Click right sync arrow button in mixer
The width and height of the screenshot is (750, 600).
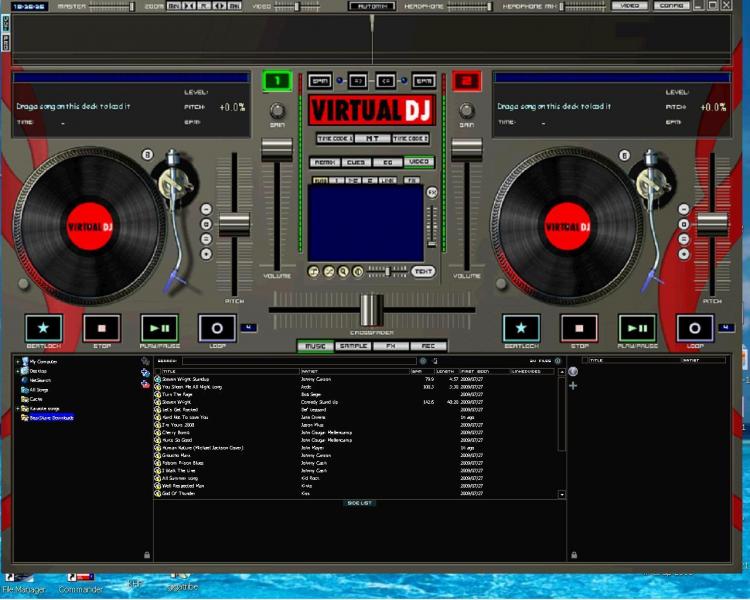[386, 81]
